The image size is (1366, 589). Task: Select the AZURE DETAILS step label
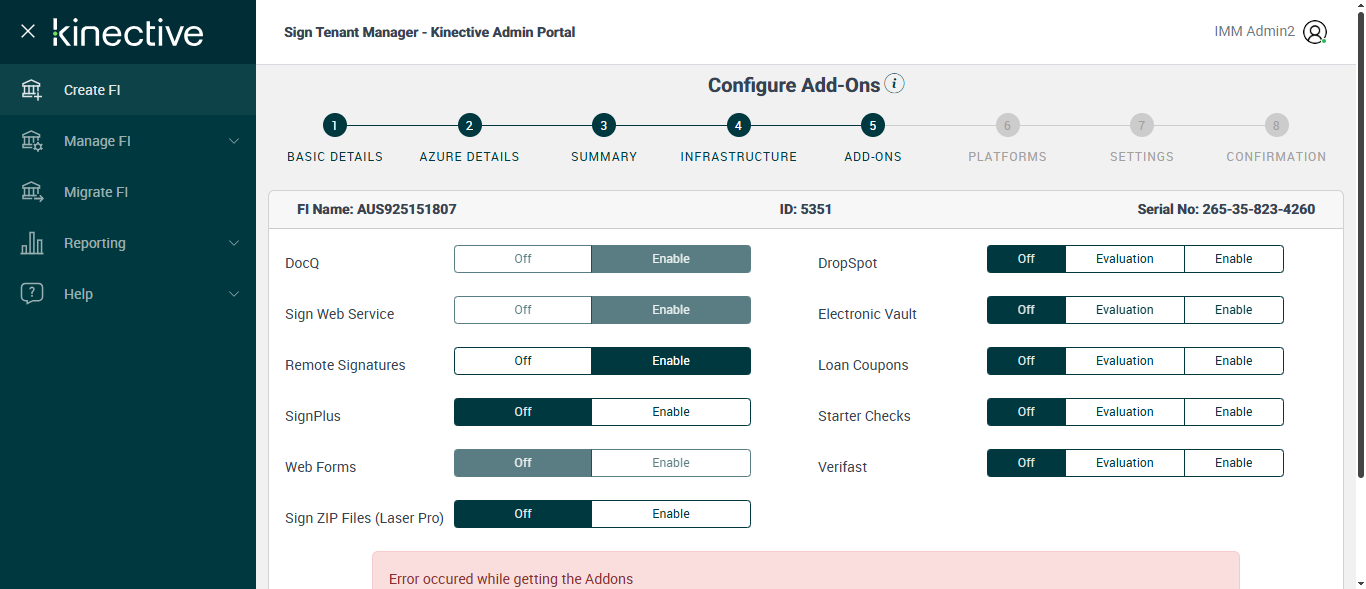(x=469, y=157)
